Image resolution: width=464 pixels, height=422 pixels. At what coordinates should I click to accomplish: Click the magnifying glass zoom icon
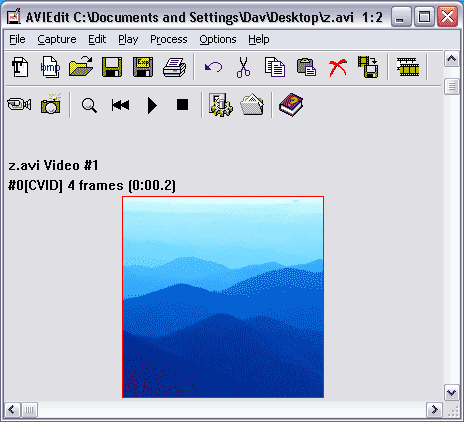click(89, 105)
